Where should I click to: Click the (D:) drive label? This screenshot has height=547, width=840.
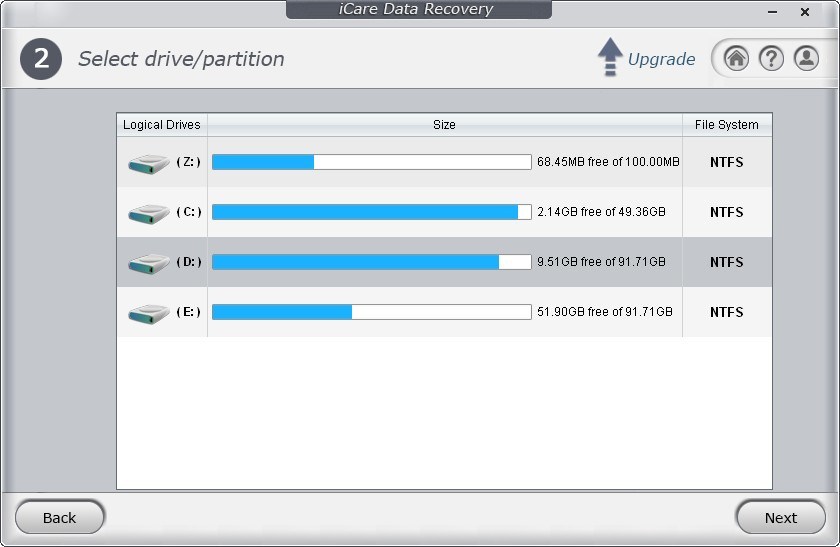(x=189, y=261)
